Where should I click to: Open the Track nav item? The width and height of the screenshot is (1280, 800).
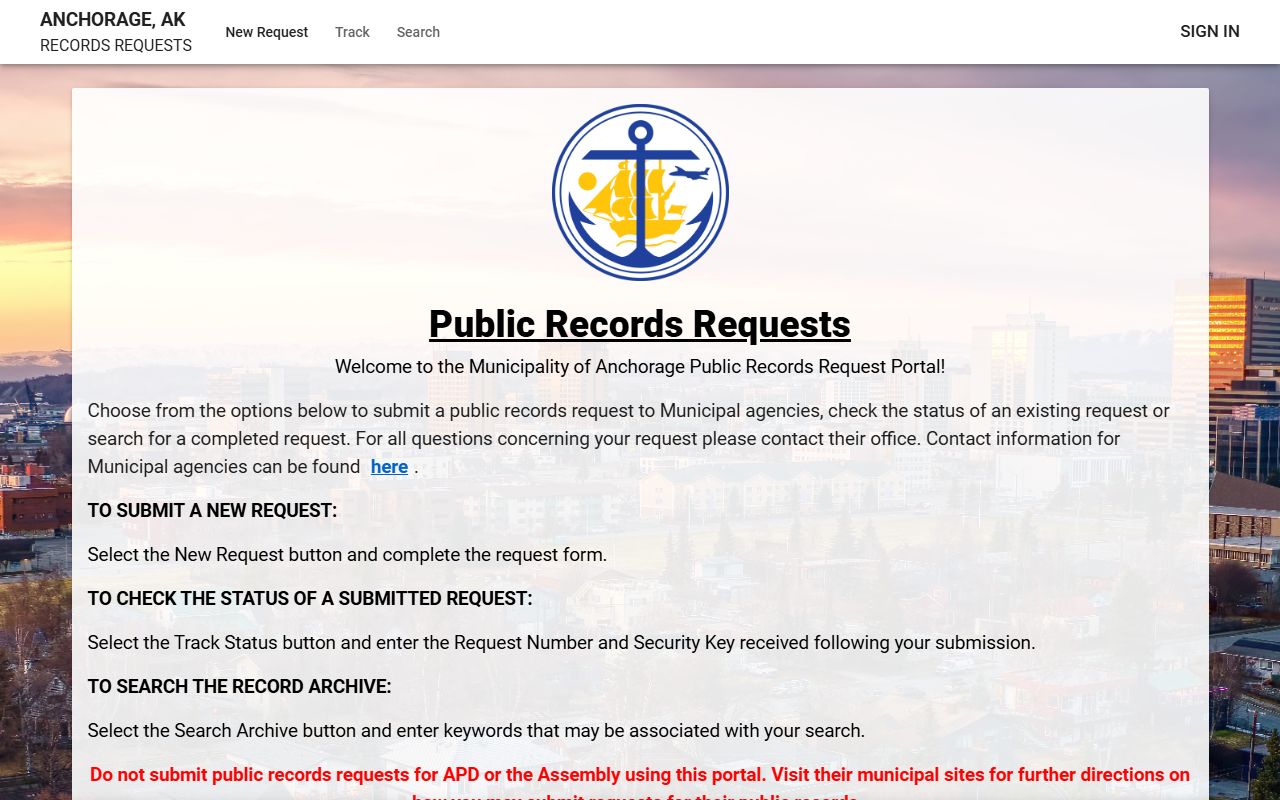click(352, 32)
